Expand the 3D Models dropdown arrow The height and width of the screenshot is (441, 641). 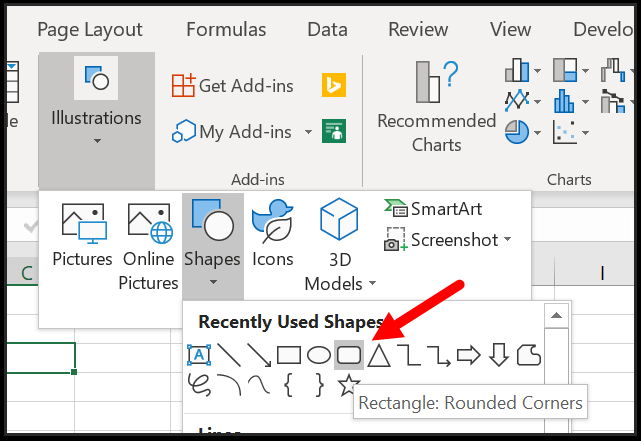click(x=372, y=283)
